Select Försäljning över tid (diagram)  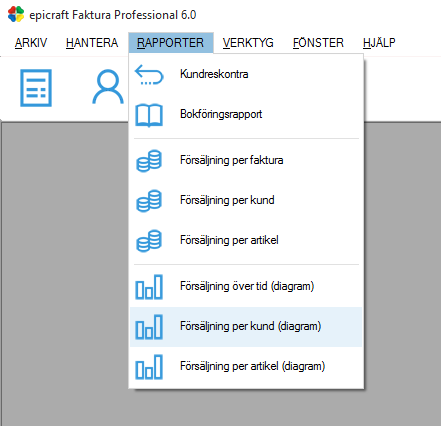click(246, 286)
